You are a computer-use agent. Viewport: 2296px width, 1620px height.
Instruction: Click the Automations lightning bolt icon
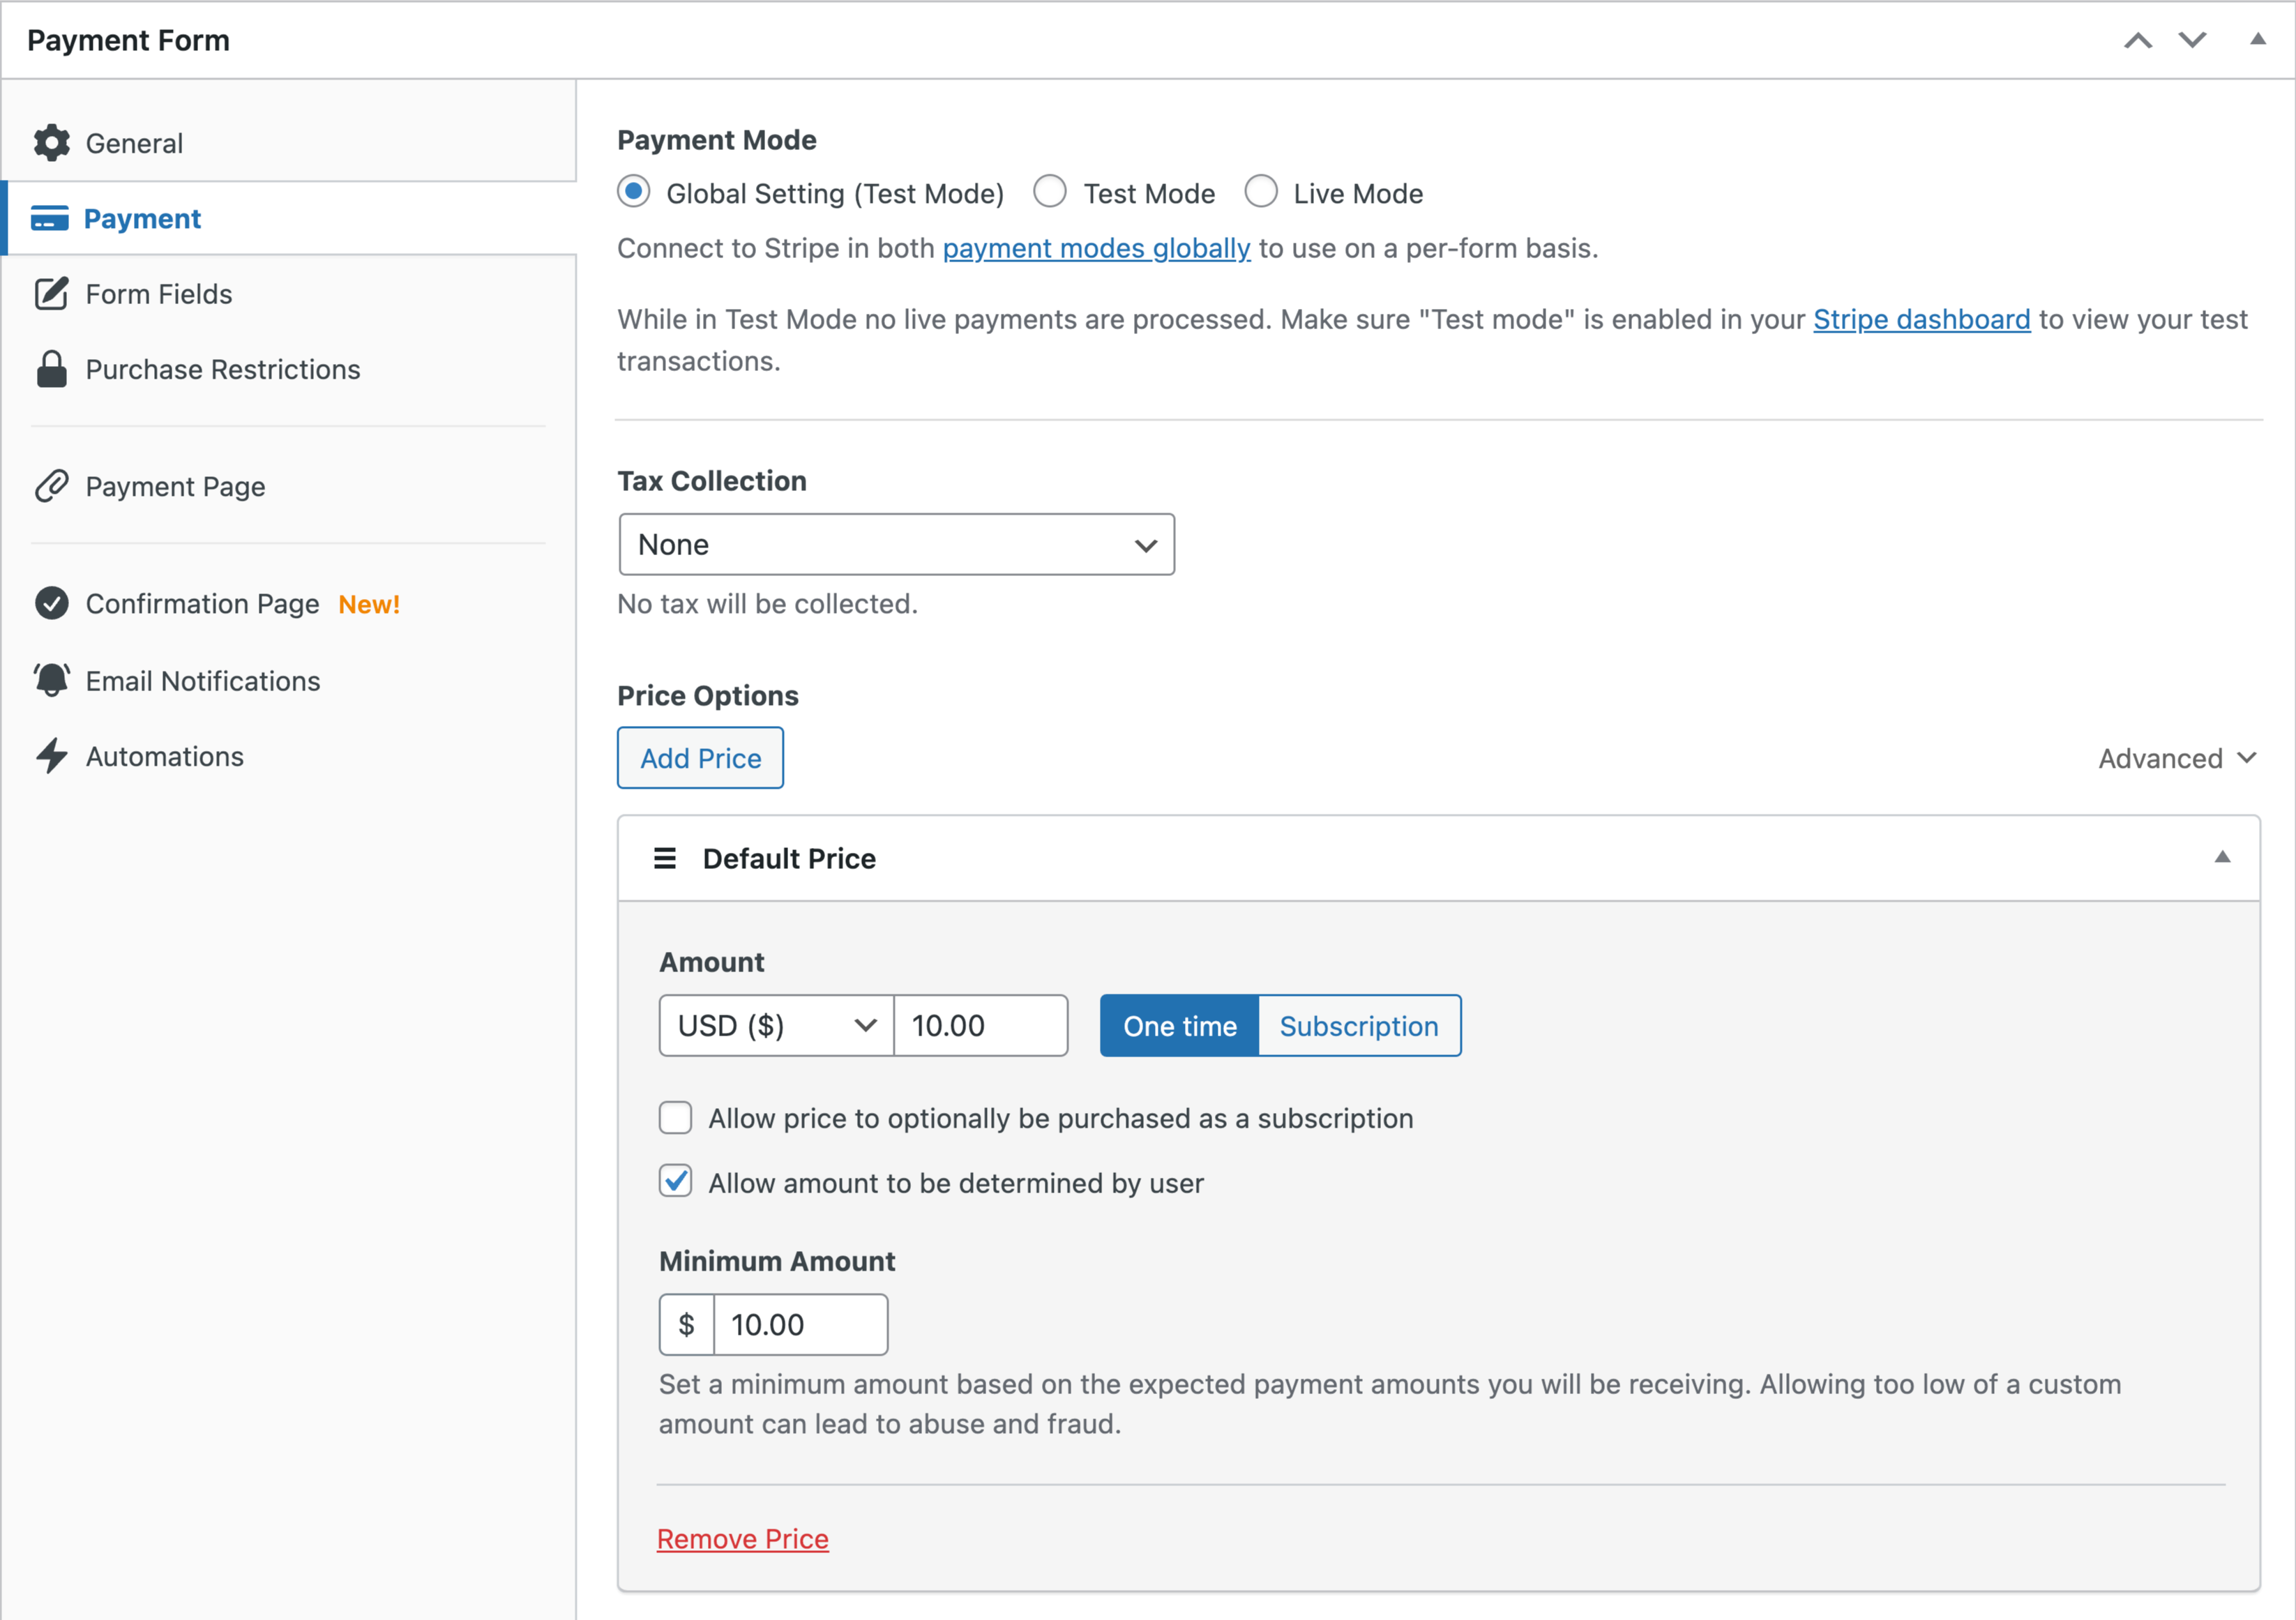[x=51, y=756]
